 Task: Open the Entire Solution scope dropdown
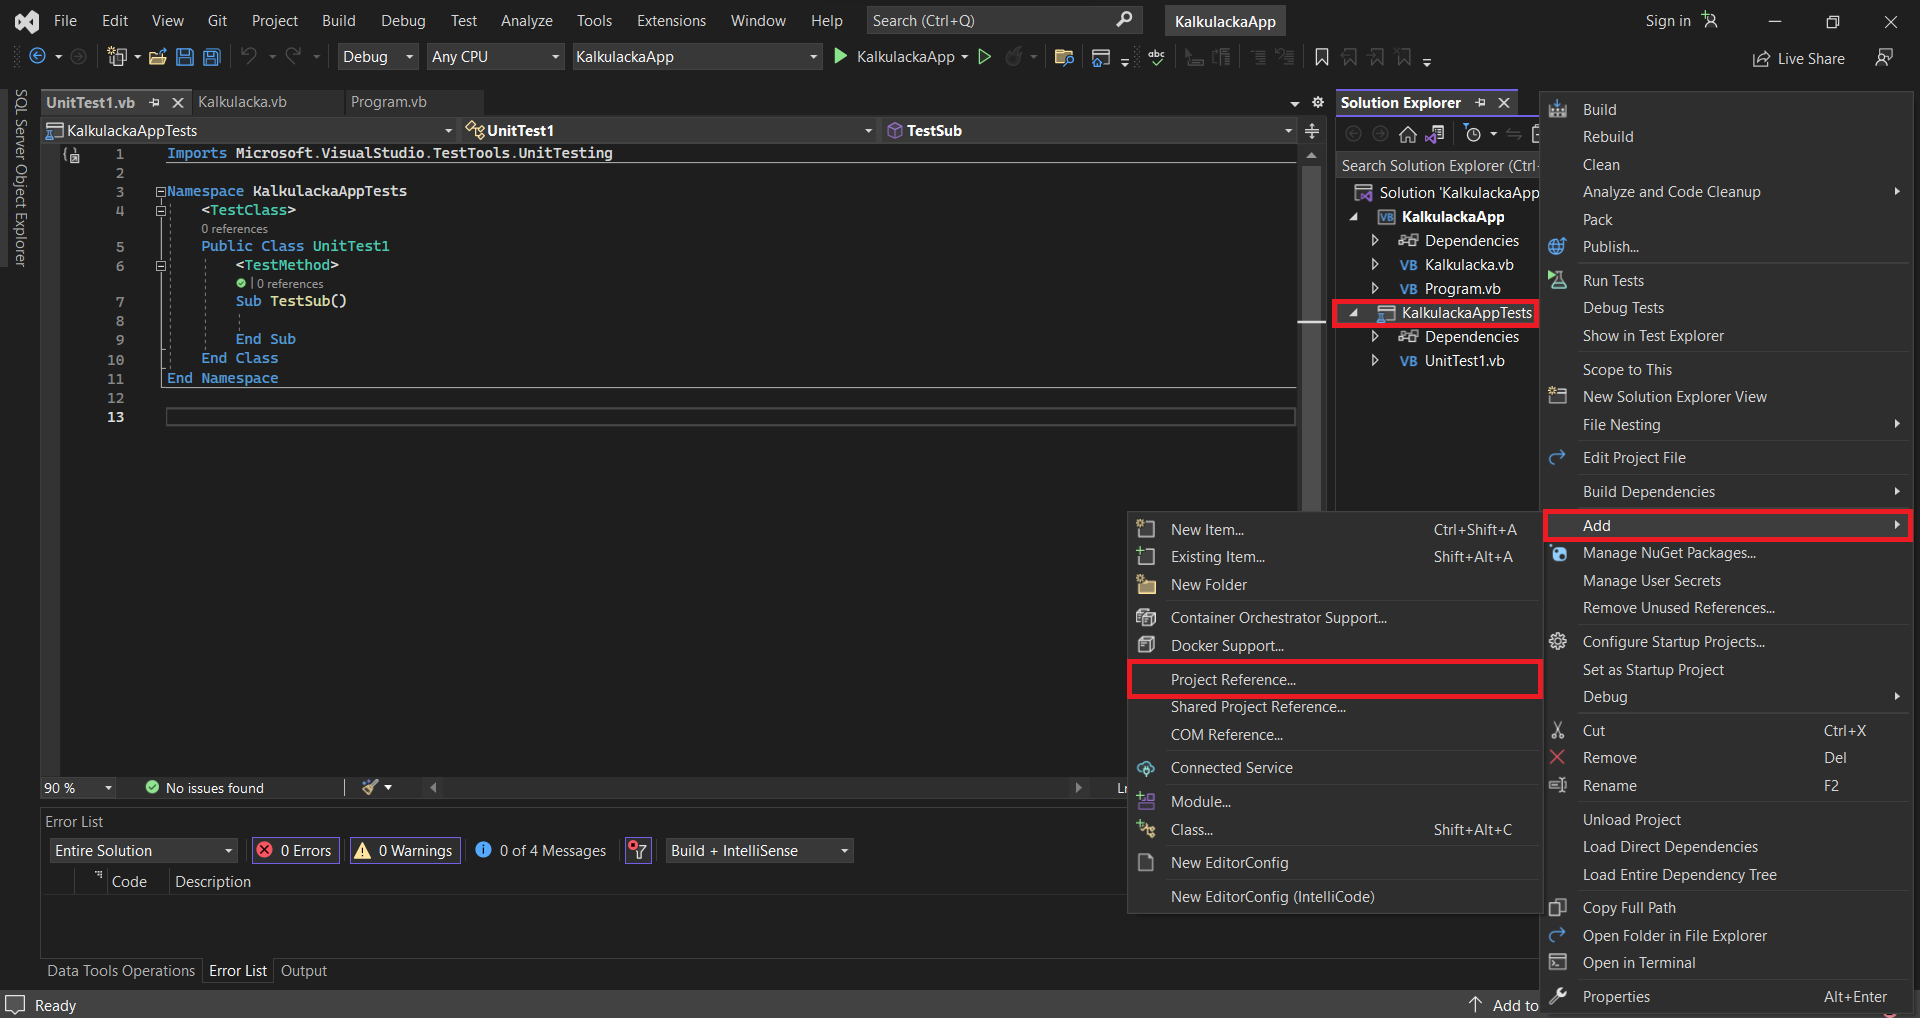[x=143, y=850]
